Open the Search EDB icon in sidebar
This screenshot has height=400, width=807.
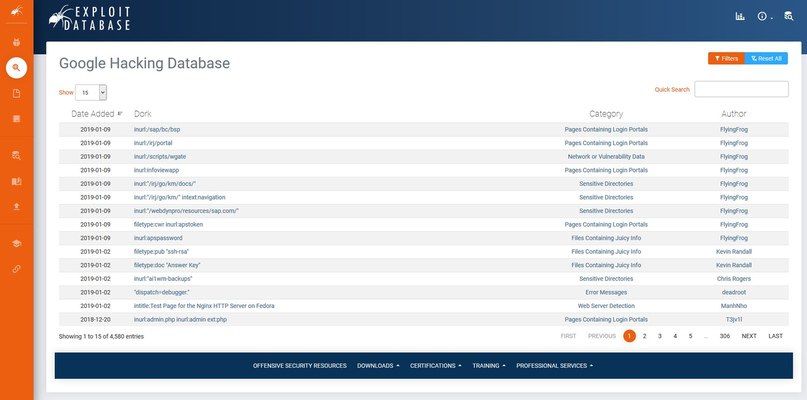[16, 155]
